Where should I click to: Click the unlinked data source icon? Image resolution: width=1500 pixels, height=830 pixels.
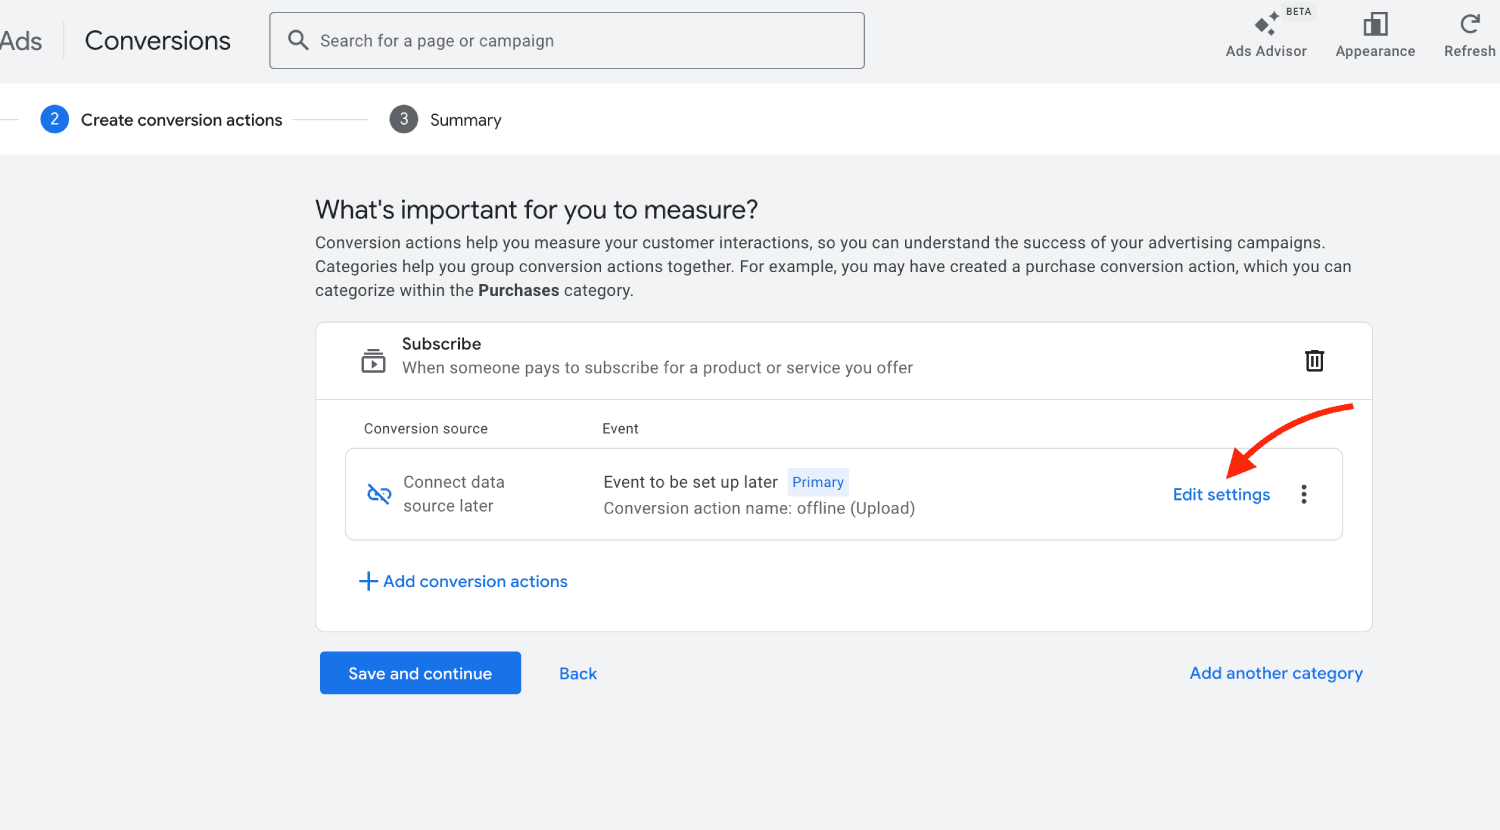coord(379,494)
